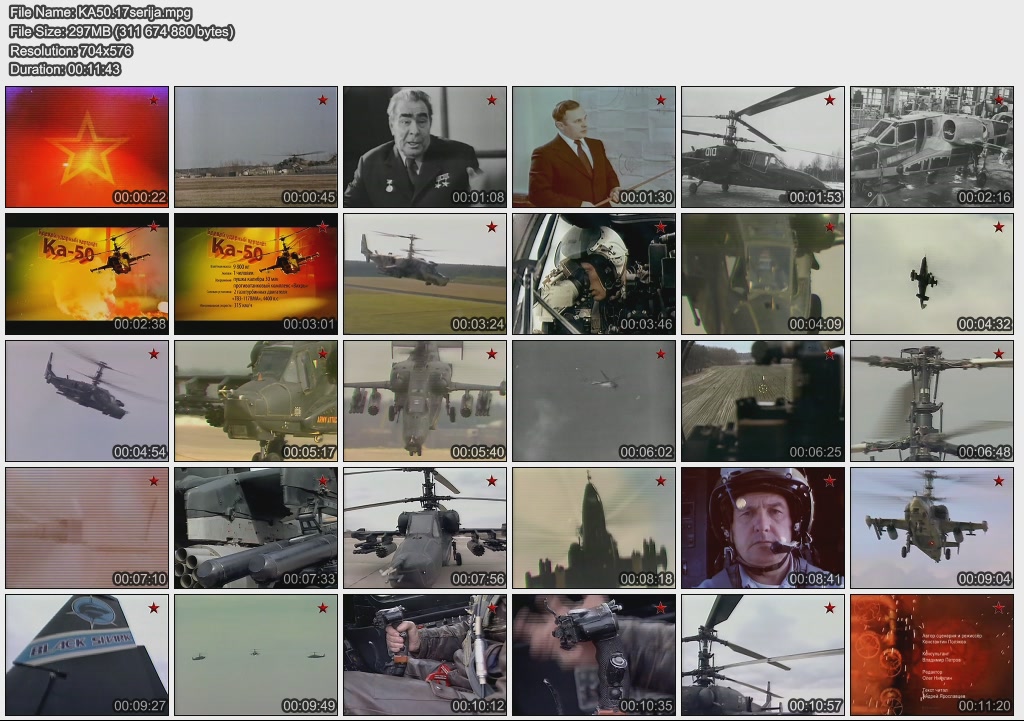Select the coaxial rotor close-up at 00:06:48
Screen dimensions: 1024x721
click(932, 400)
